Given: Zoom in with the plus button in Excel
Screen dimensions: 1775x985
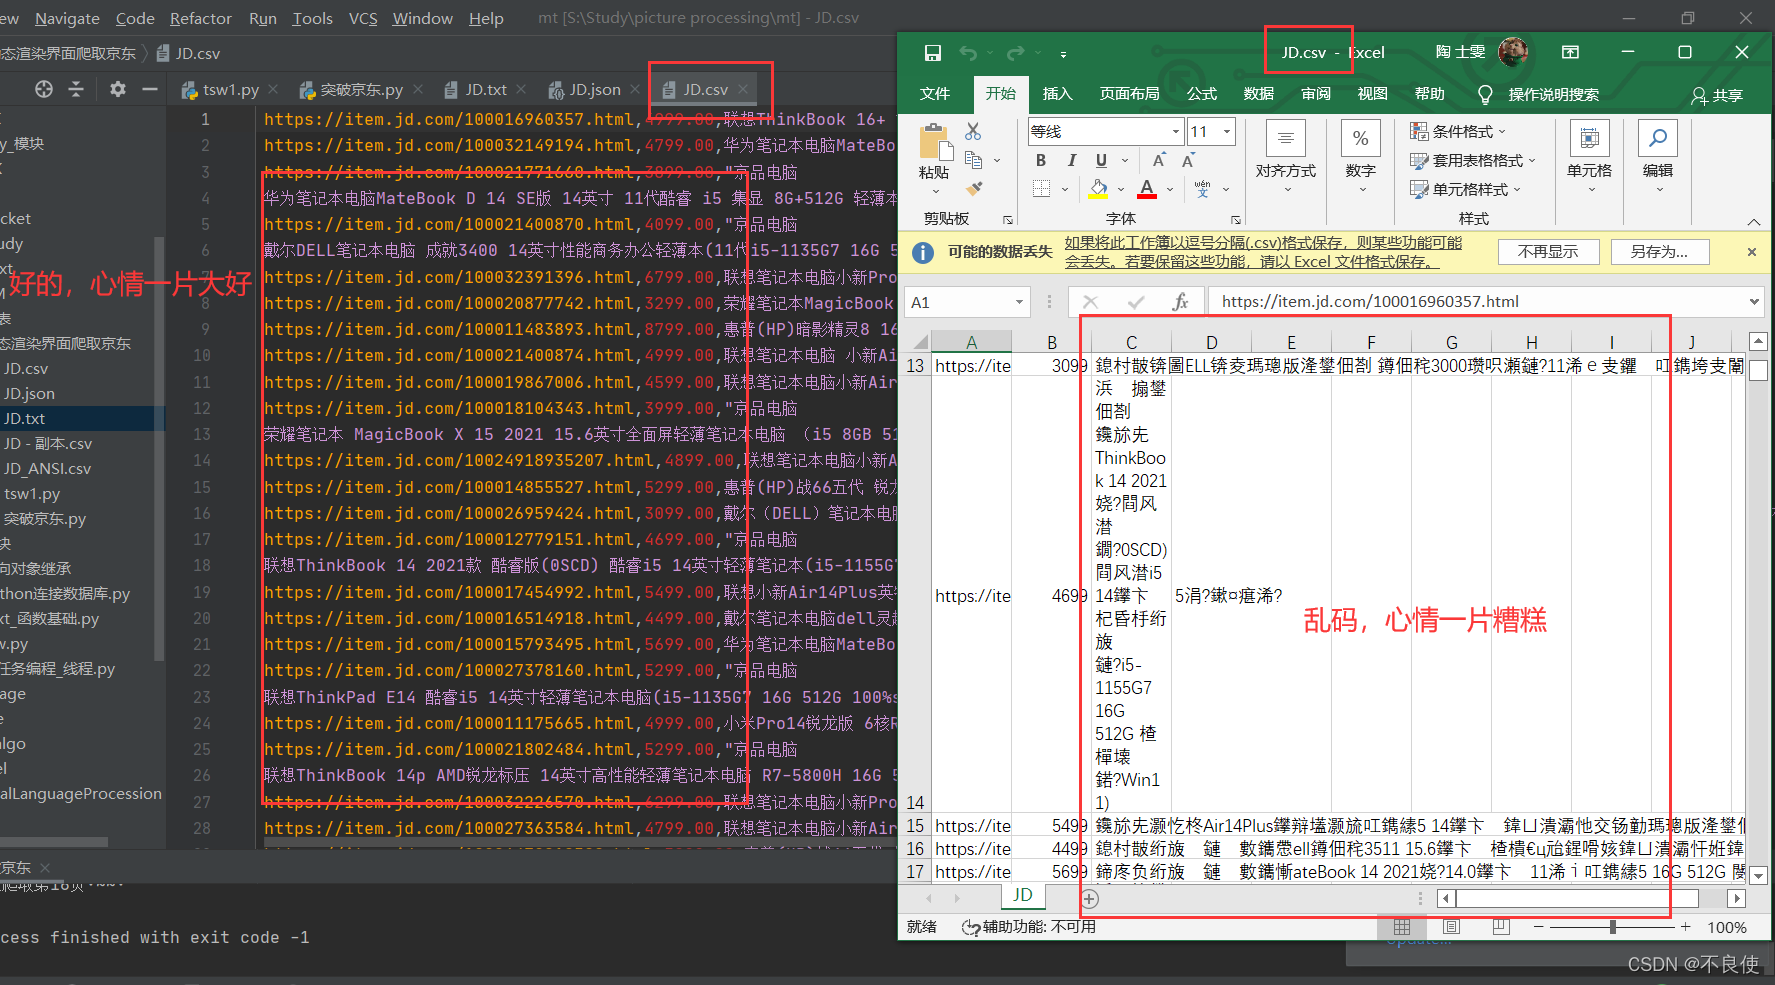Looking at the screenshot, I should (1686, 927).
